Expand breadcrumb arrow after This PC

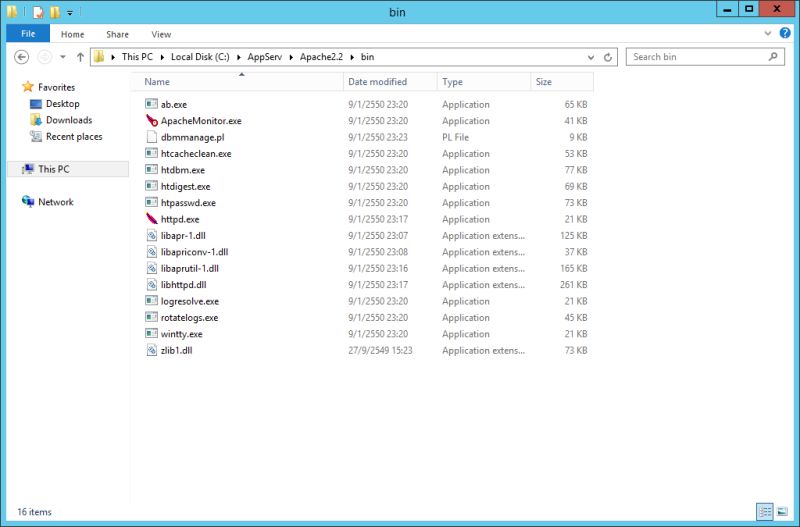pyautogui.click(x=162, y=57)
